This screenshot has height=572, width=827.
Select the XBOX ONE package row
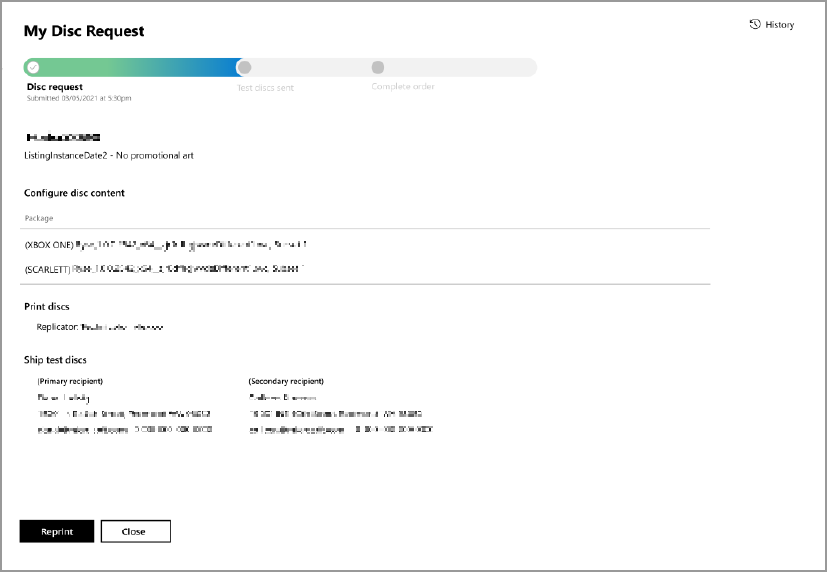[x=365, y=245]
